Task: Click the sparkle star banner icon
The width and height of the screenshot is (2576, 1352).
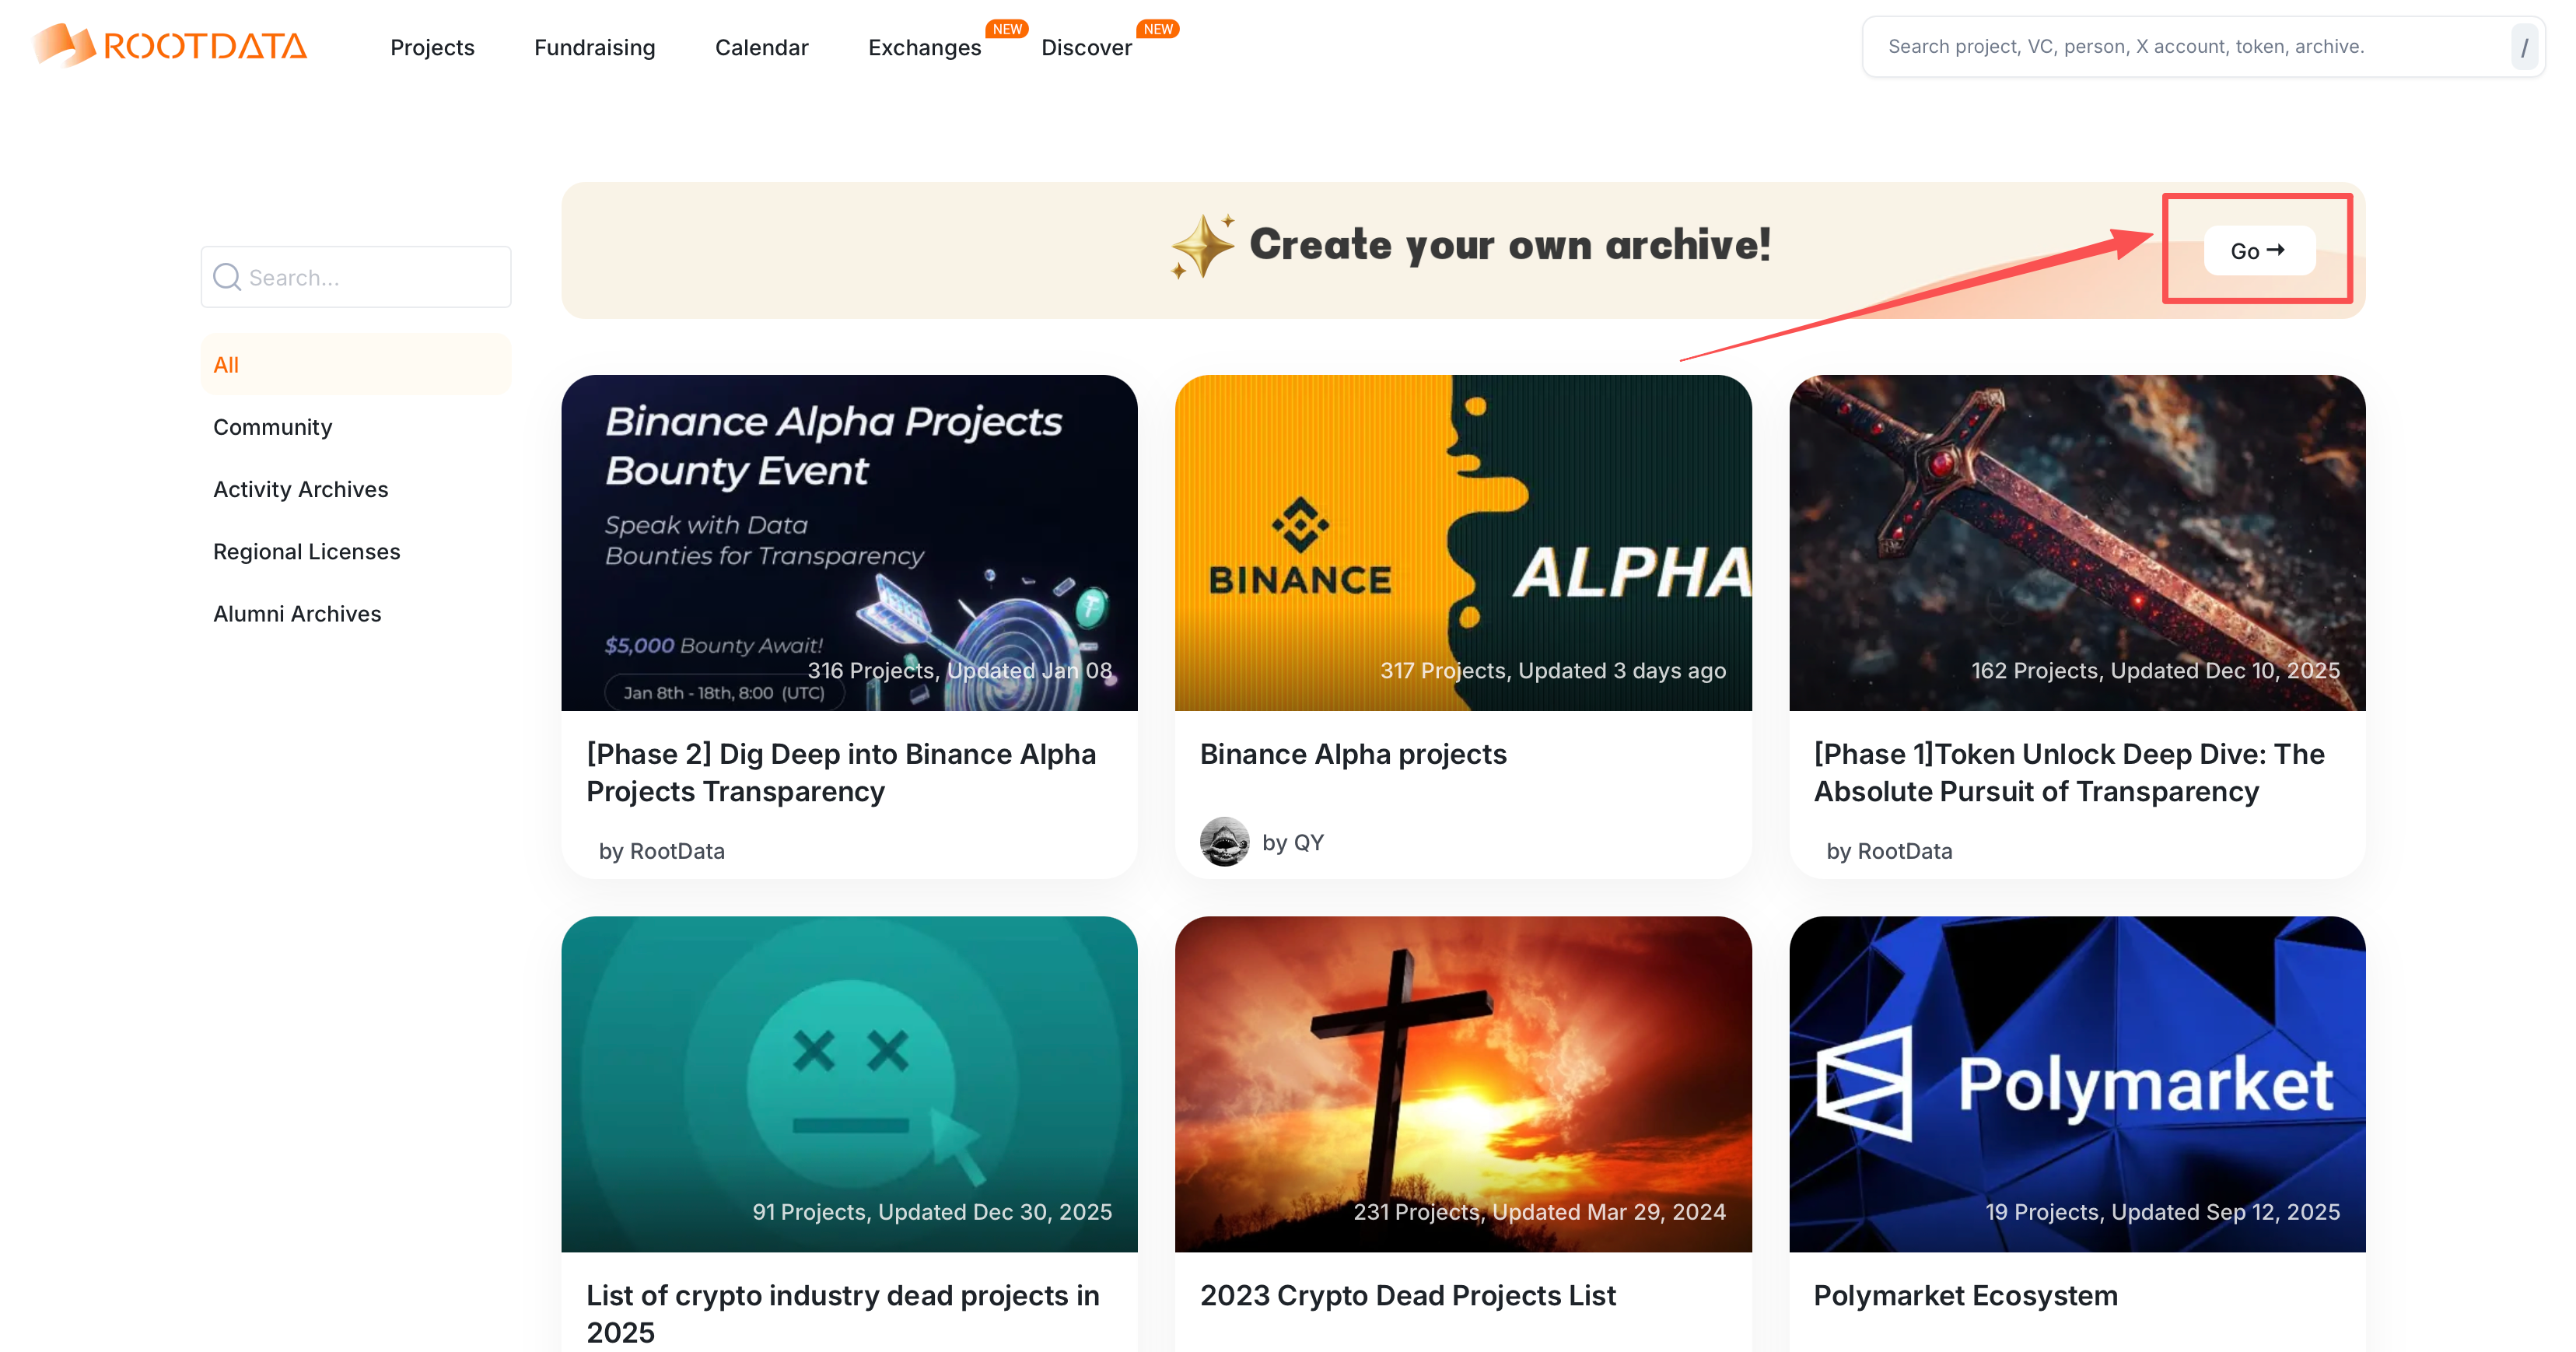Action: (1203, 245)
